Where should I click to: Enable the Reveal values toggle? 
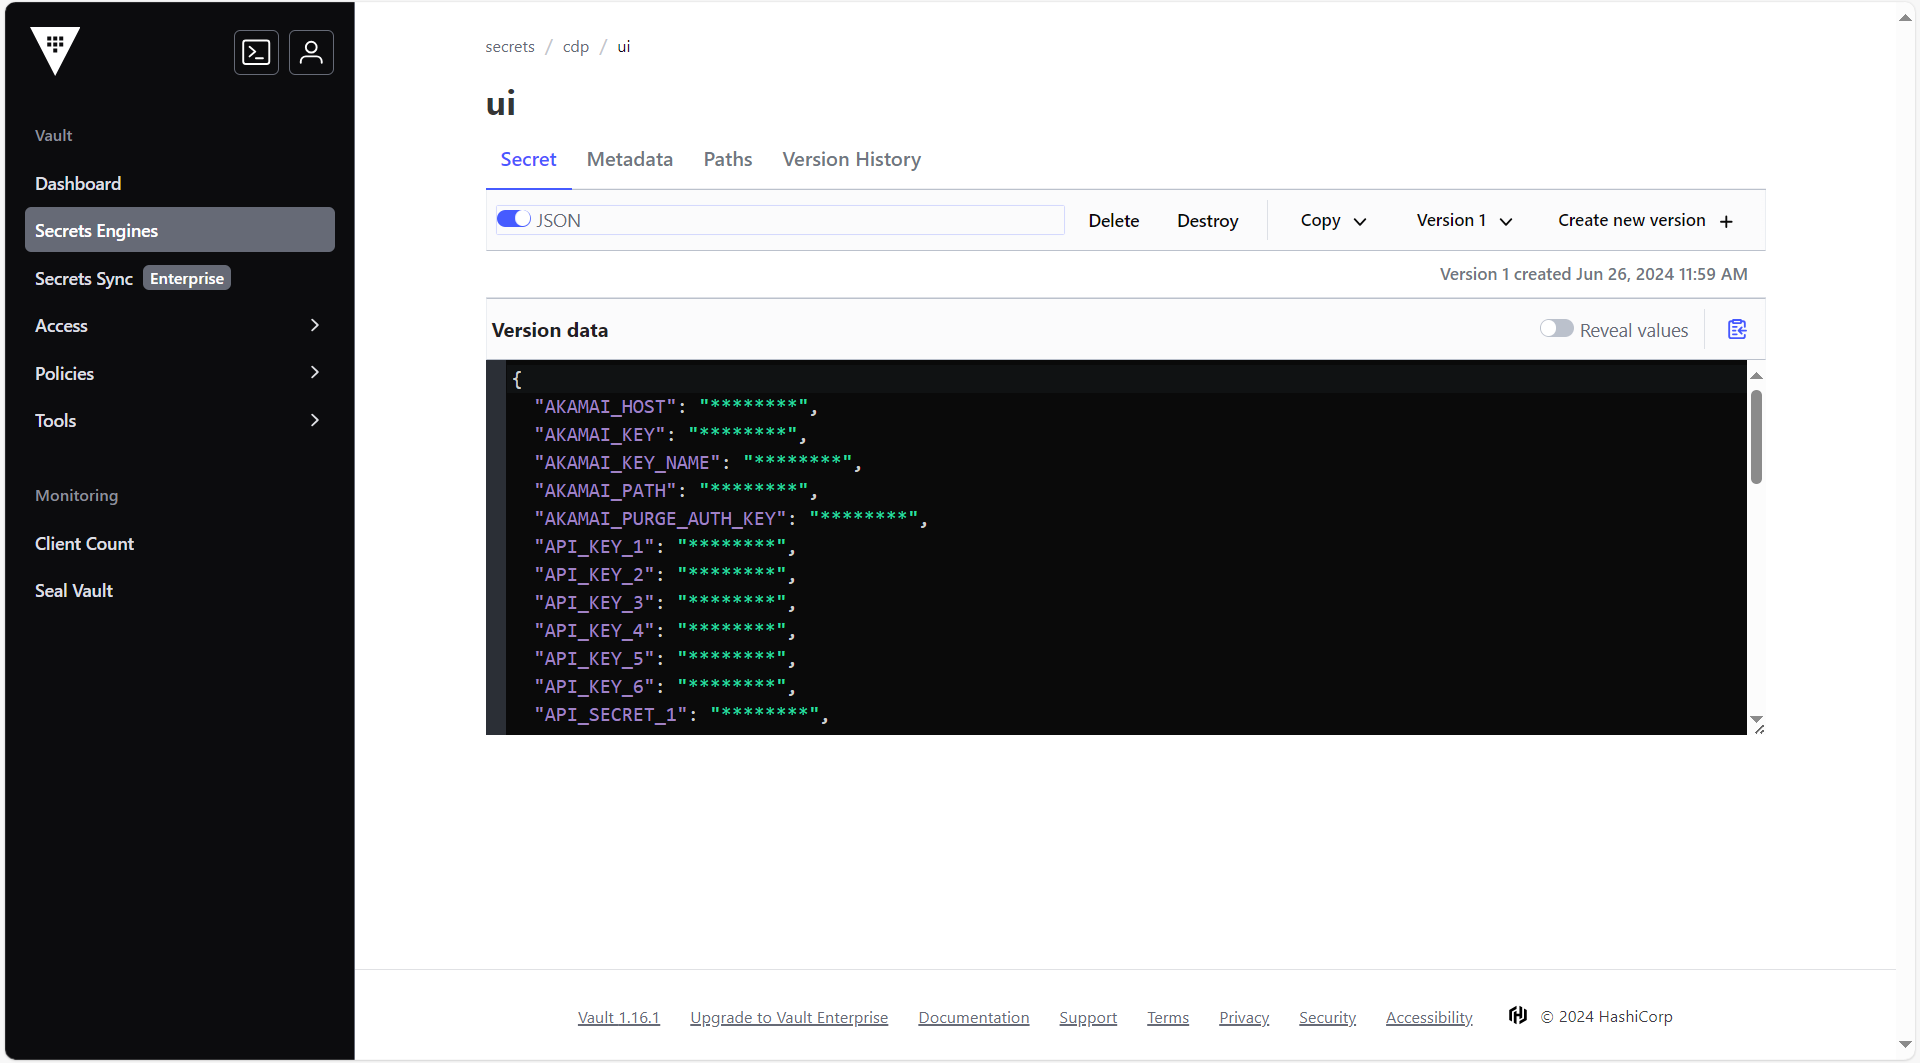[1556, 328]
